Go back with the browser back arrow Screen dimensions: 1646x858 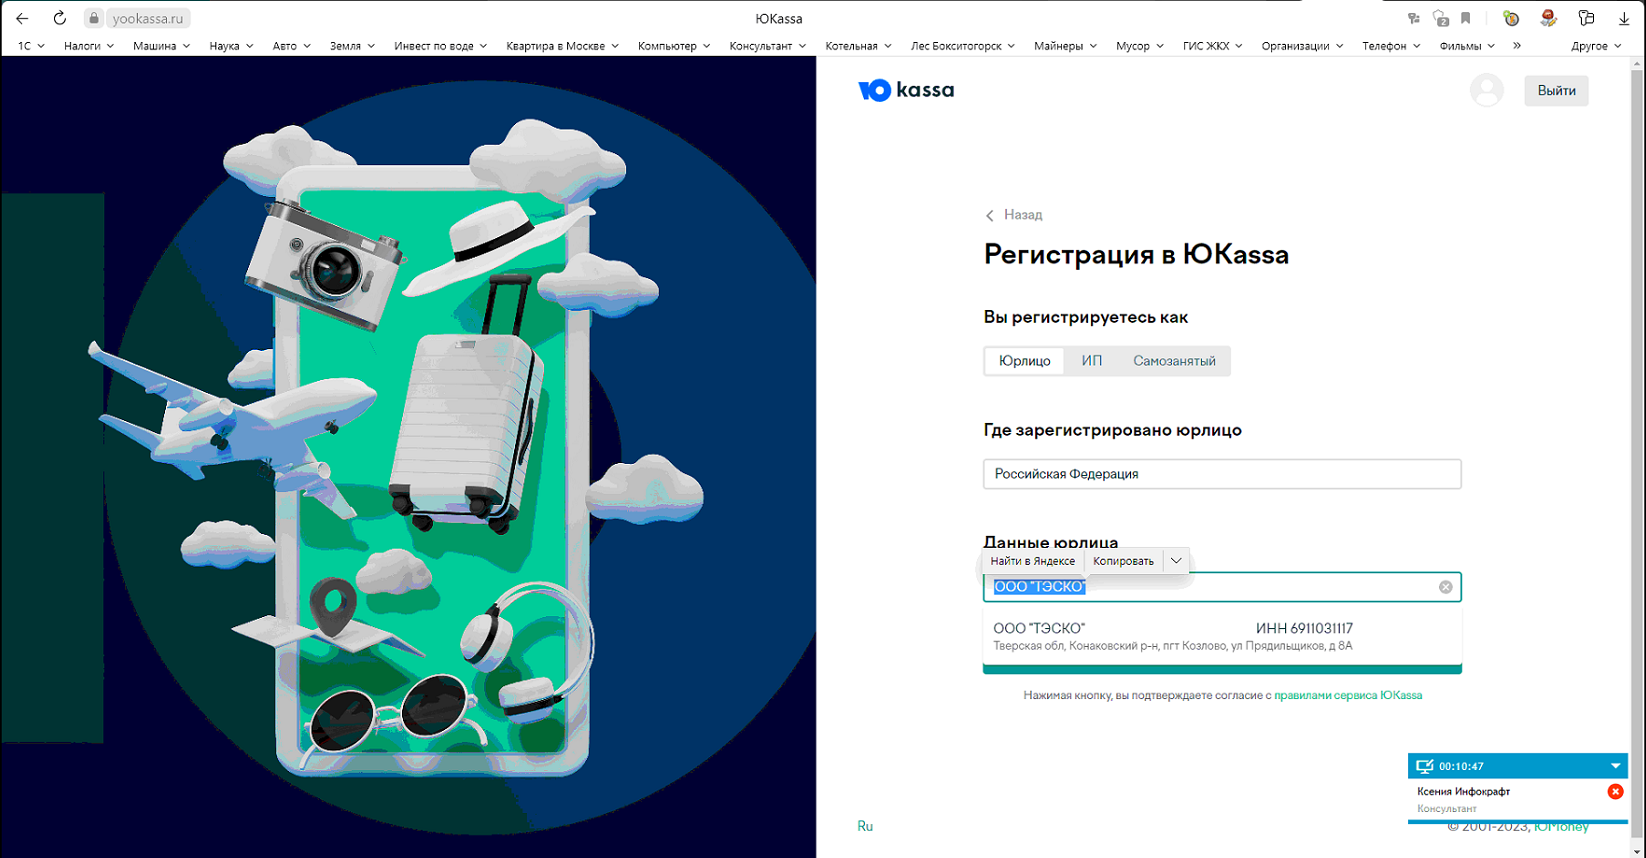point(22,18)
